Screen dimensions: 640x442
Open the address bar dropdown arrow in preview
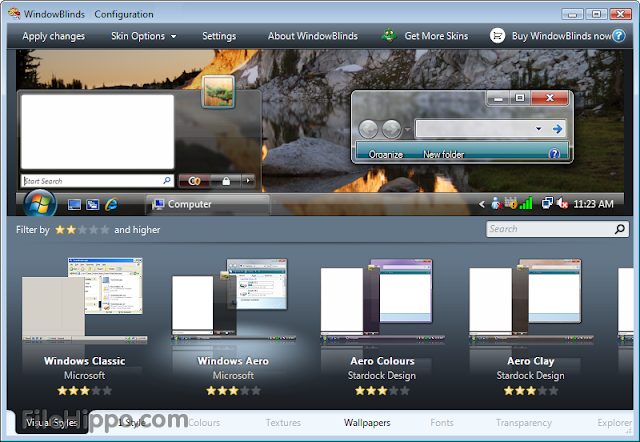539,129
